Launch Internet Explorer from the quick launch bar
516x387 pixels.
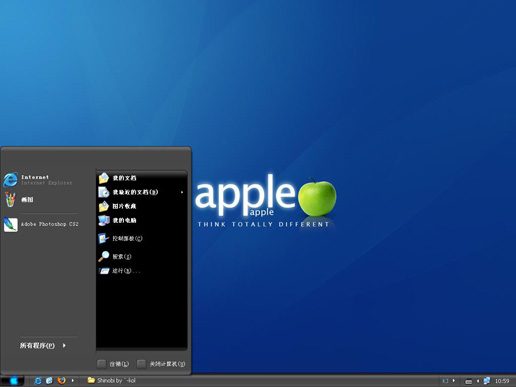click(x=38, y=380)
